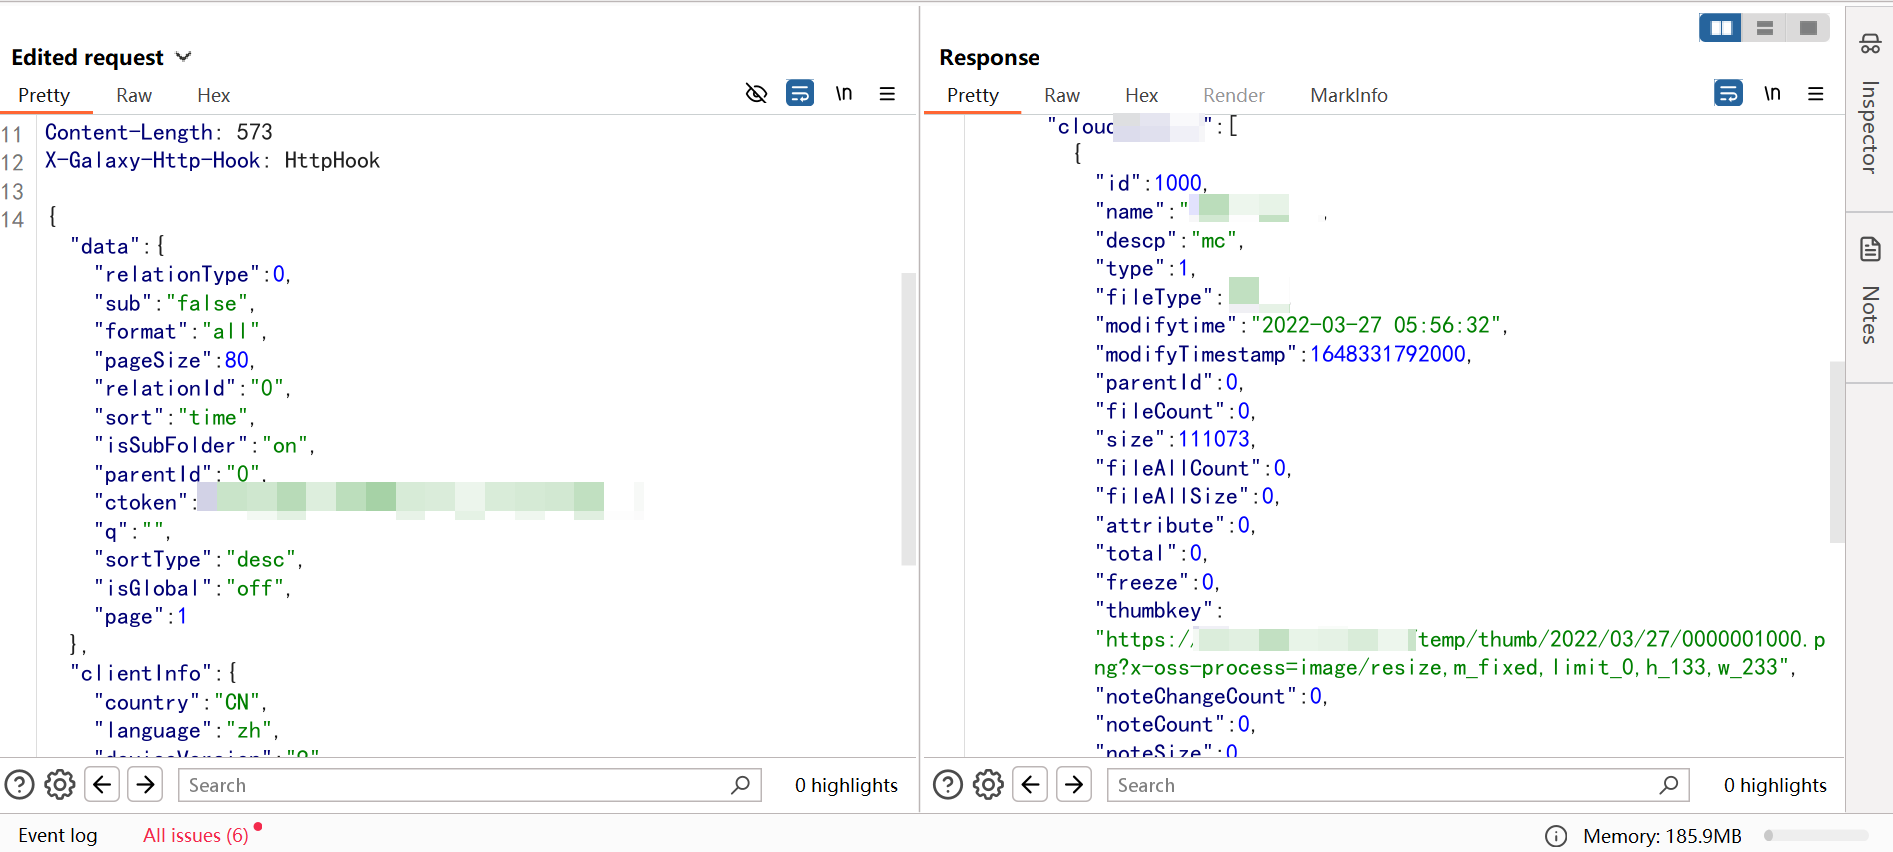This screenshot has height=852, width=1893.
Task: Click the X-Galaxy-Http-Hook header line
Action: (x=212, y=160)
